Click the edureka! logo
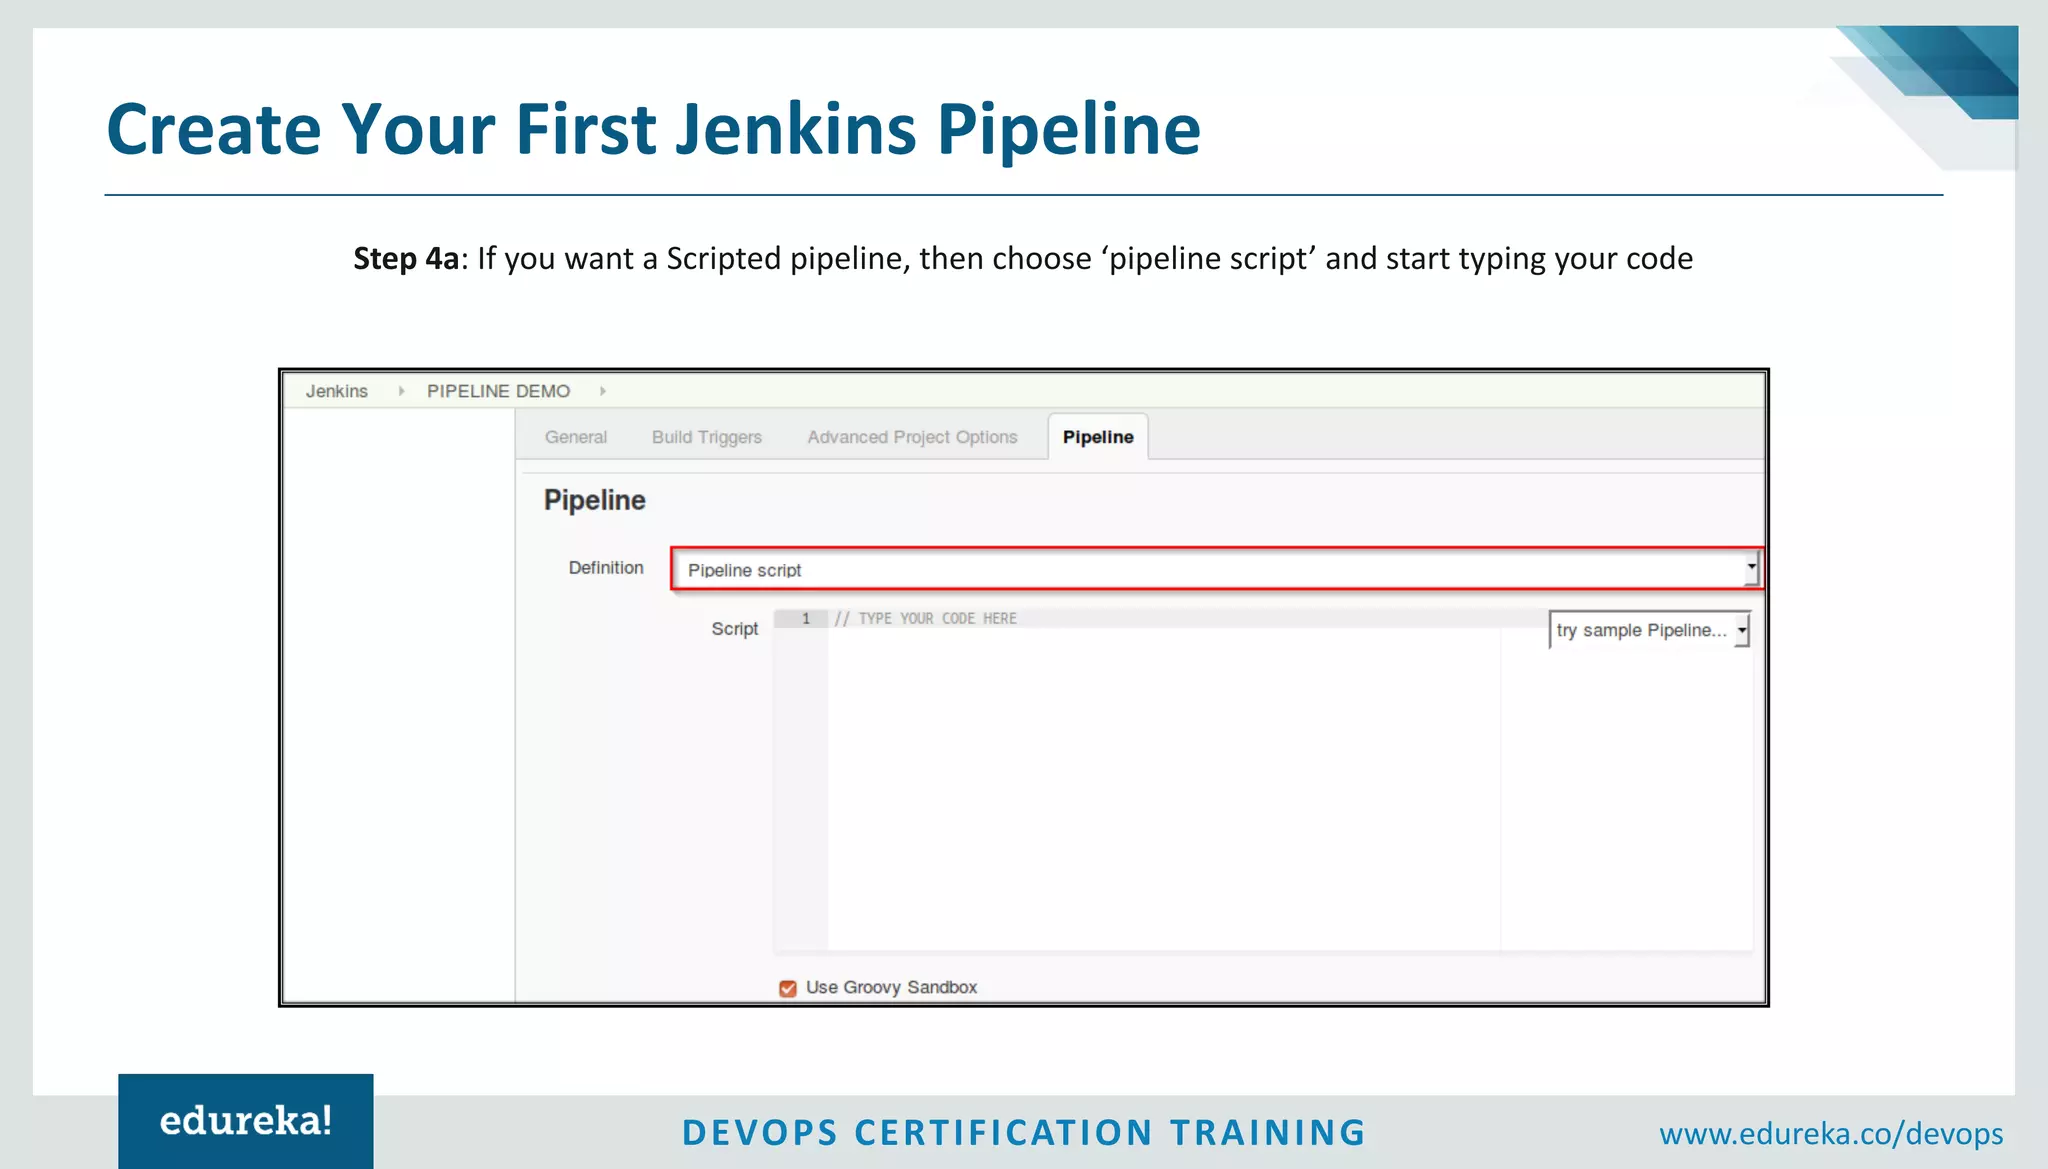 point(246,1121)
